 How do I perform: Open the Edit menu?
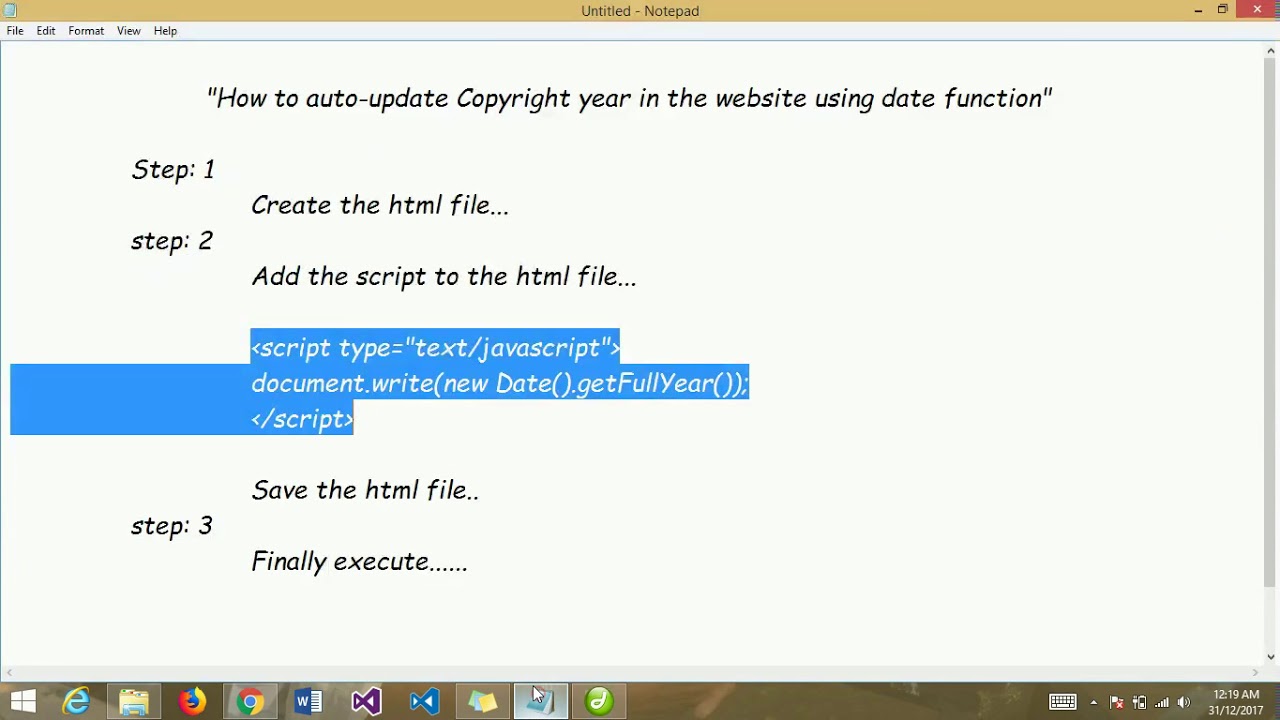point(46,31)
